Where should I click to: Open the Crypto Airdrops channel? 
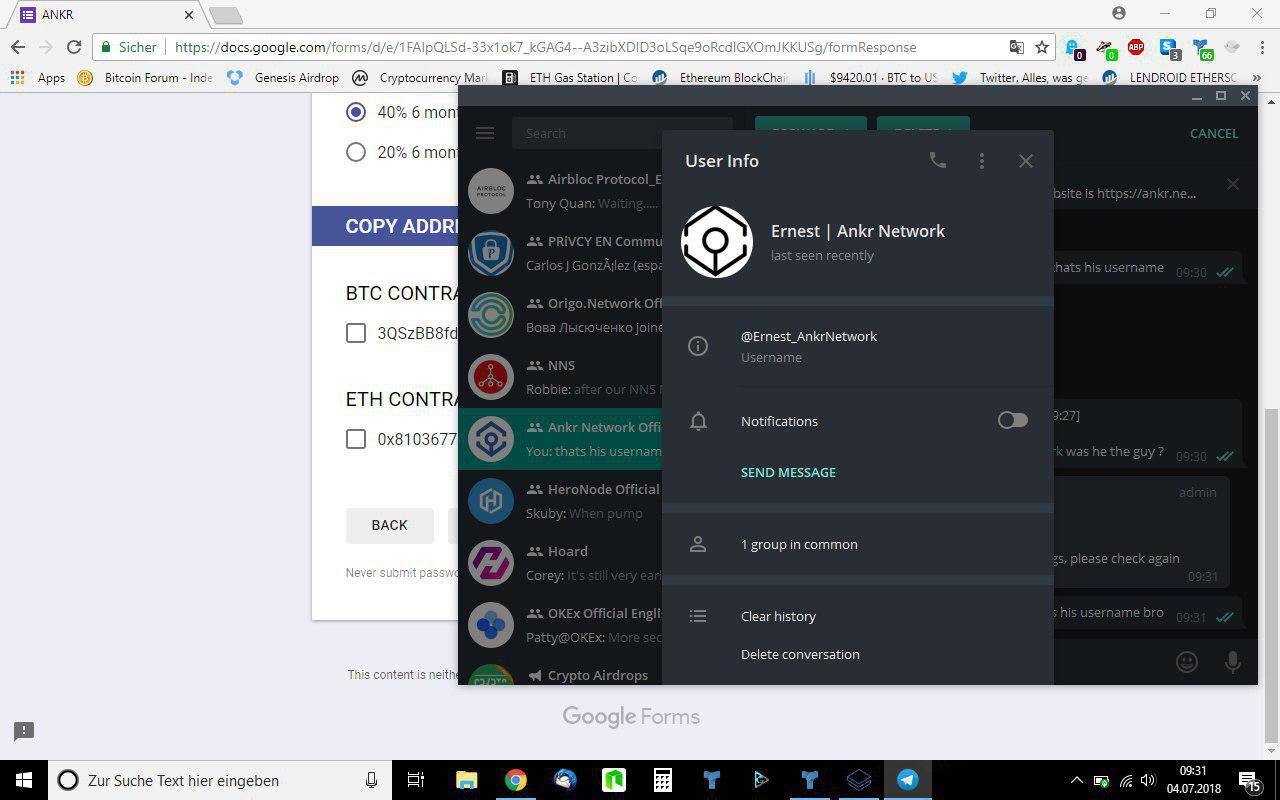point(561,672)
